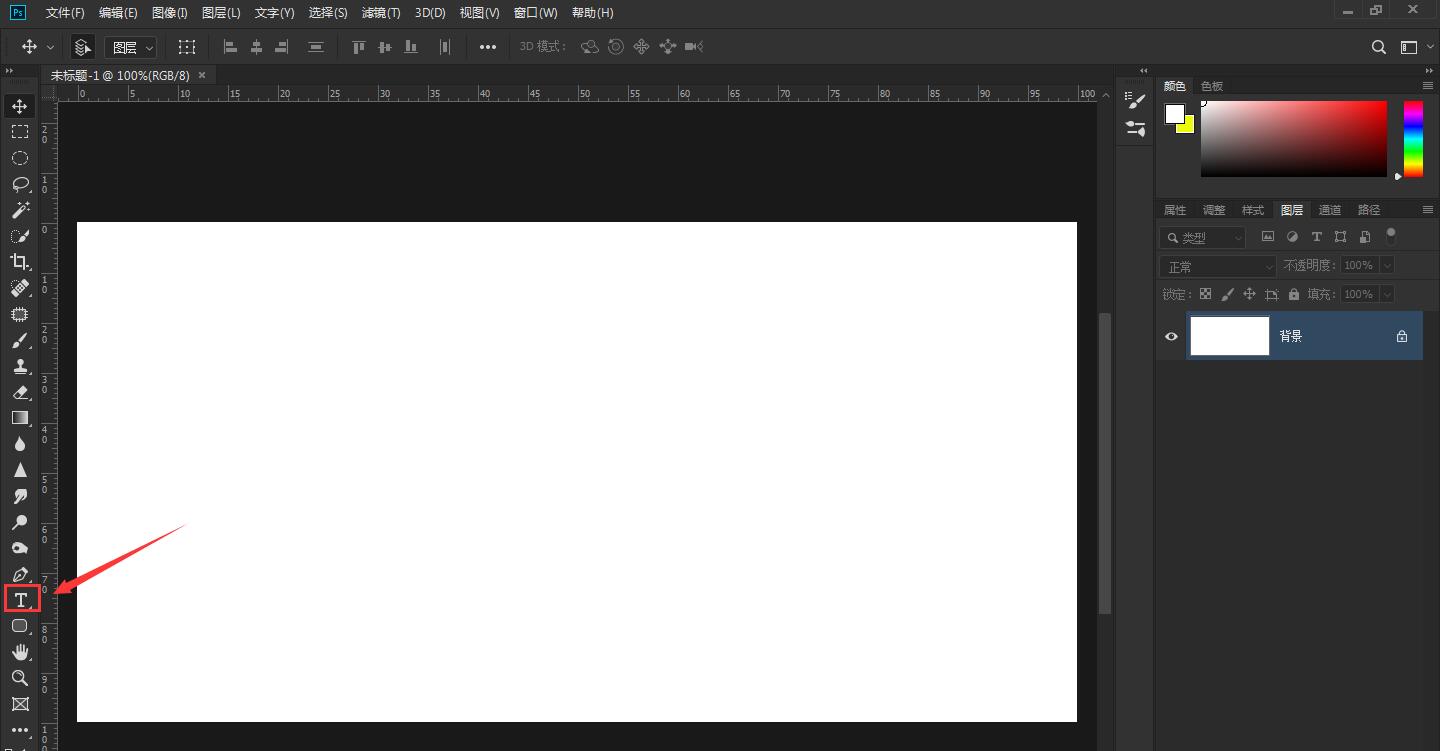Click the 背景 layer thumbnail
The image size is (1440, 751).
coord(1229,336)
